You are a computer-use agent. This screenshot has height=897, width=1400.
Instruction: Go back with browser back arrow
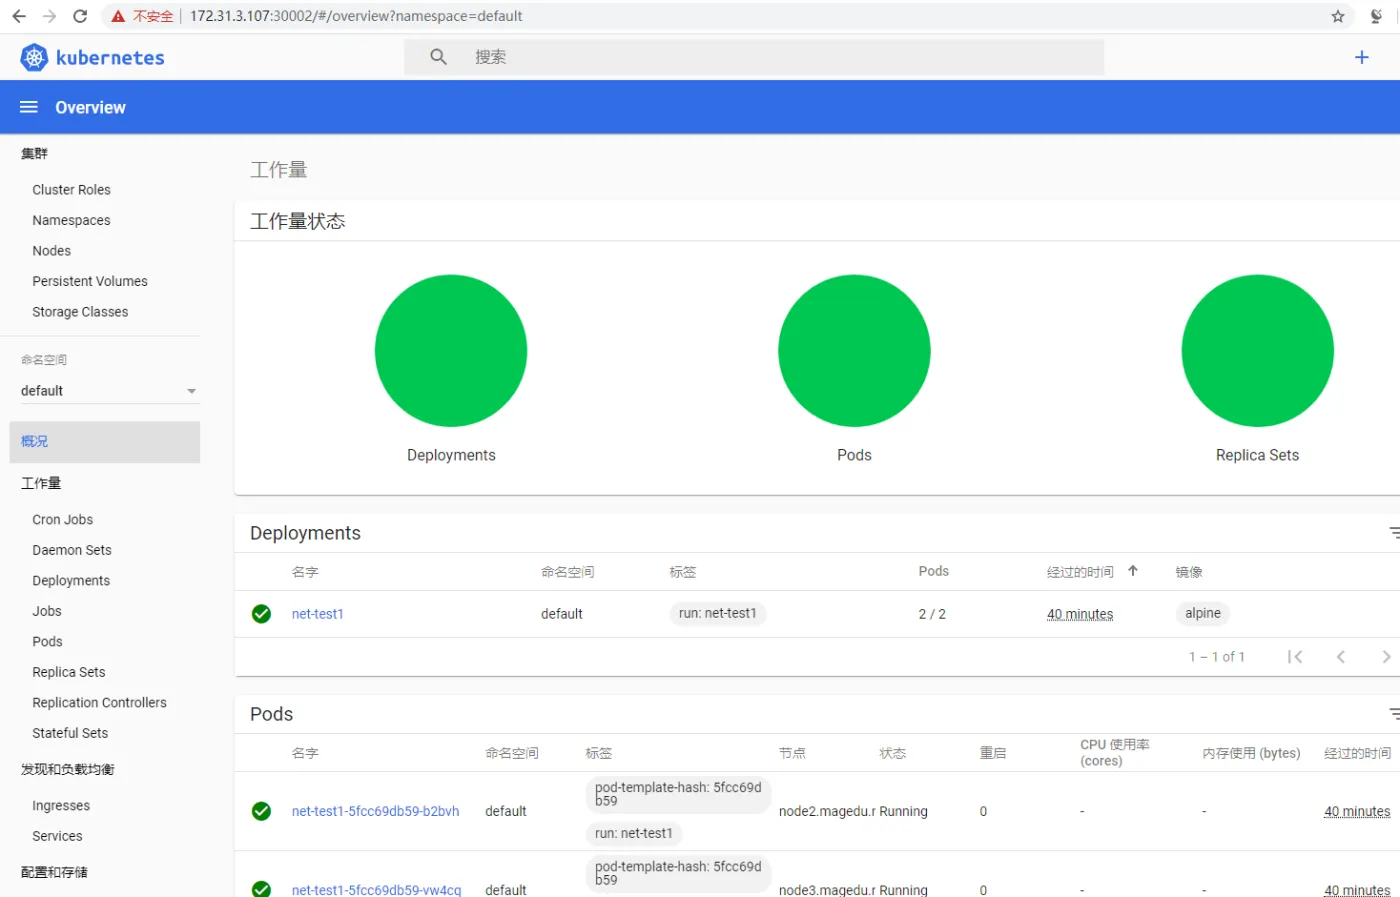tap(19, 16)
